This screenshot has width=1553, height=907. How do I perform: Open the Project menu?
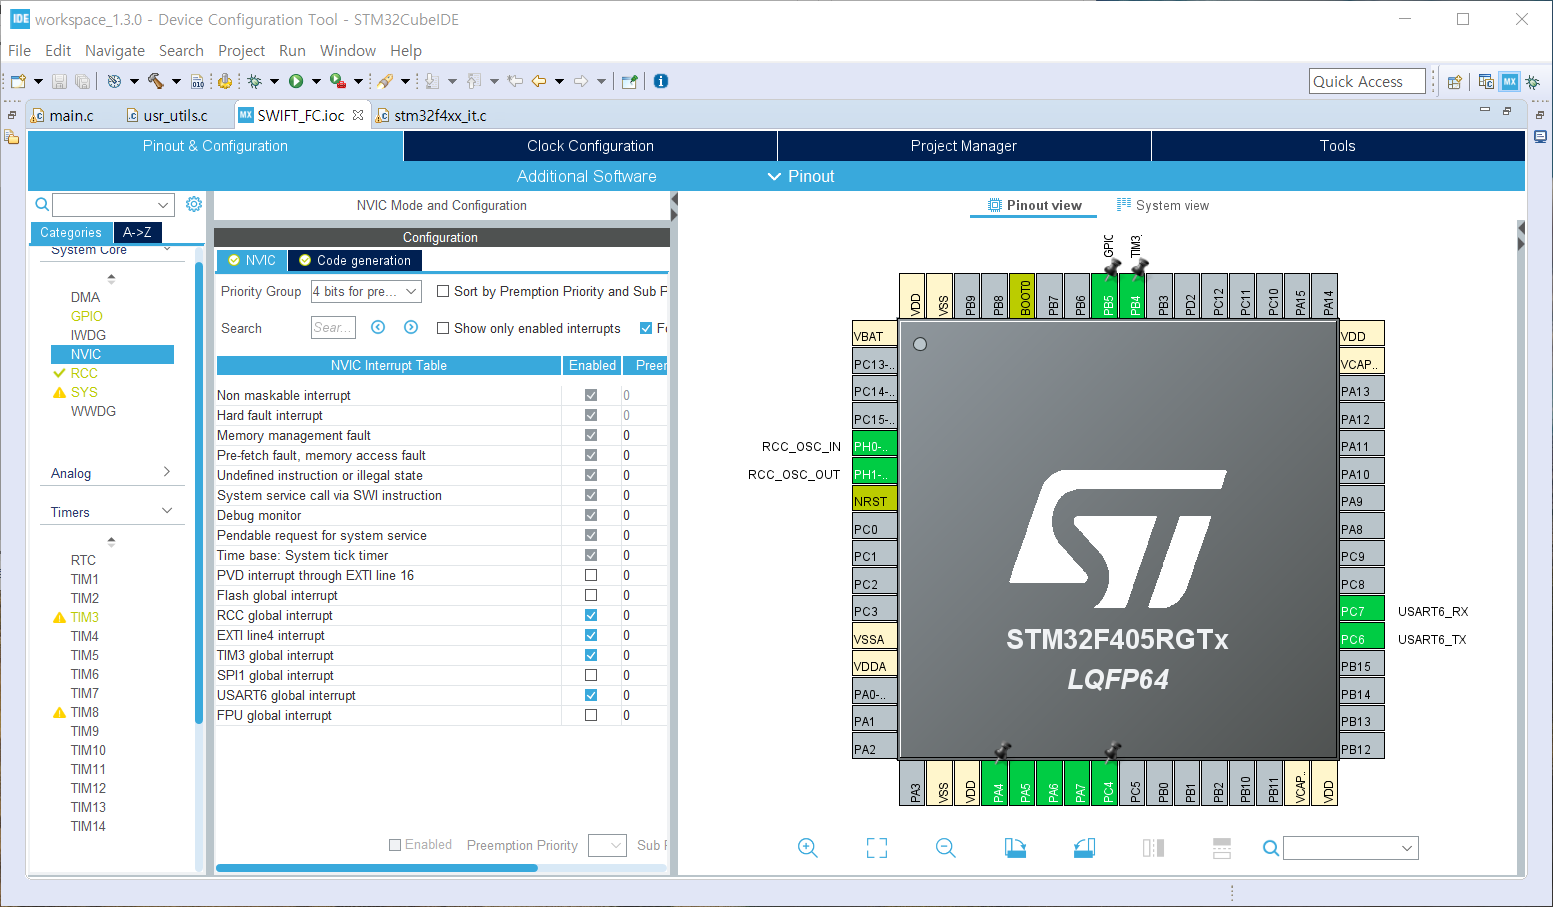tap(241, 50)
